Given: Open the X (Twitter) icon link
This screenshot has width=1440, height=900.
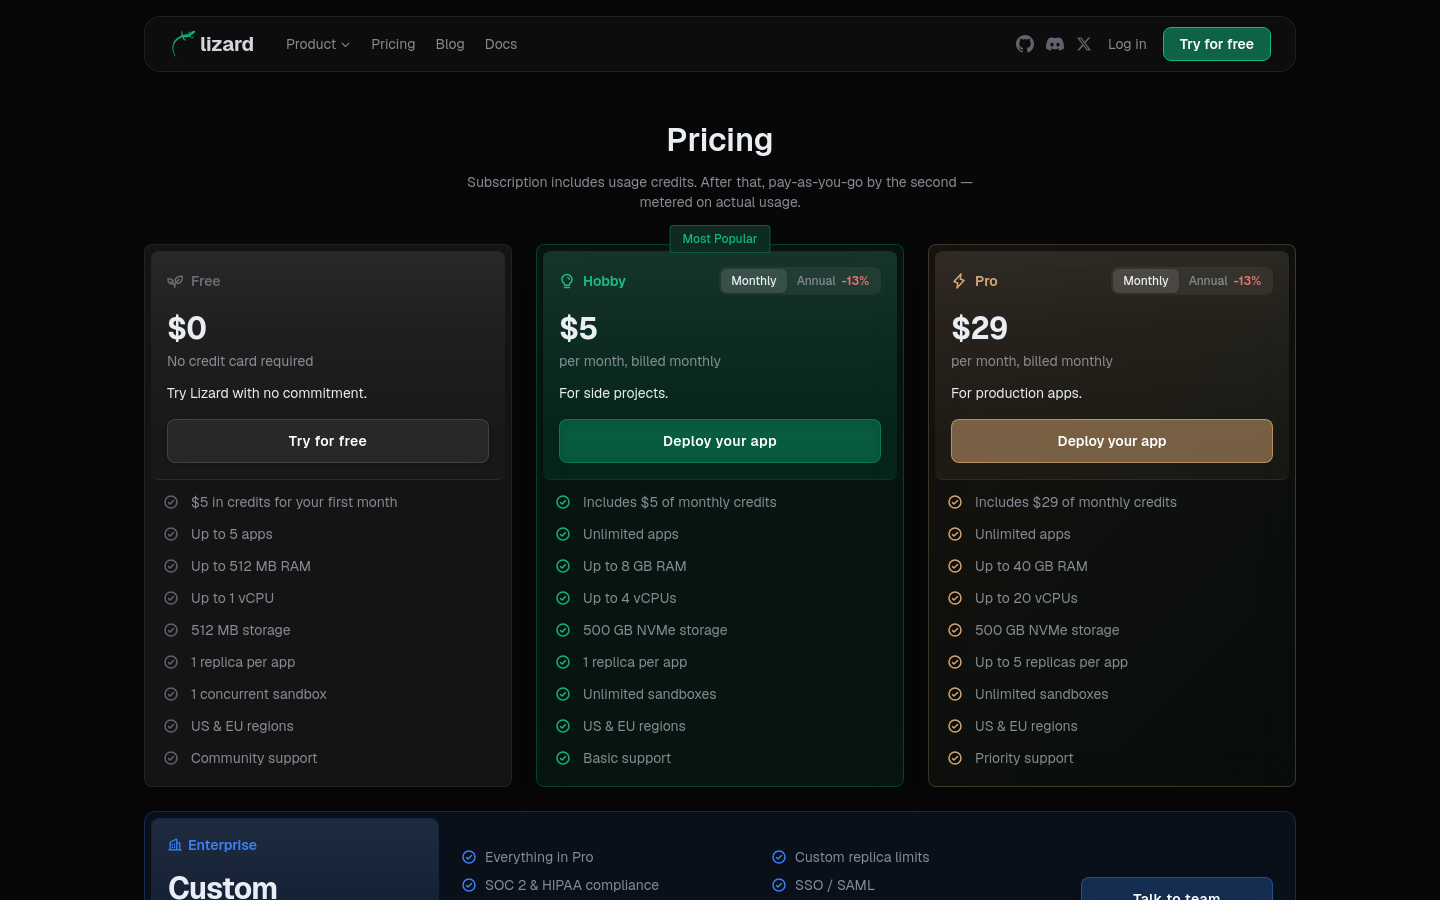Looking at the screenshot, I should click(x=1084, y=44).
